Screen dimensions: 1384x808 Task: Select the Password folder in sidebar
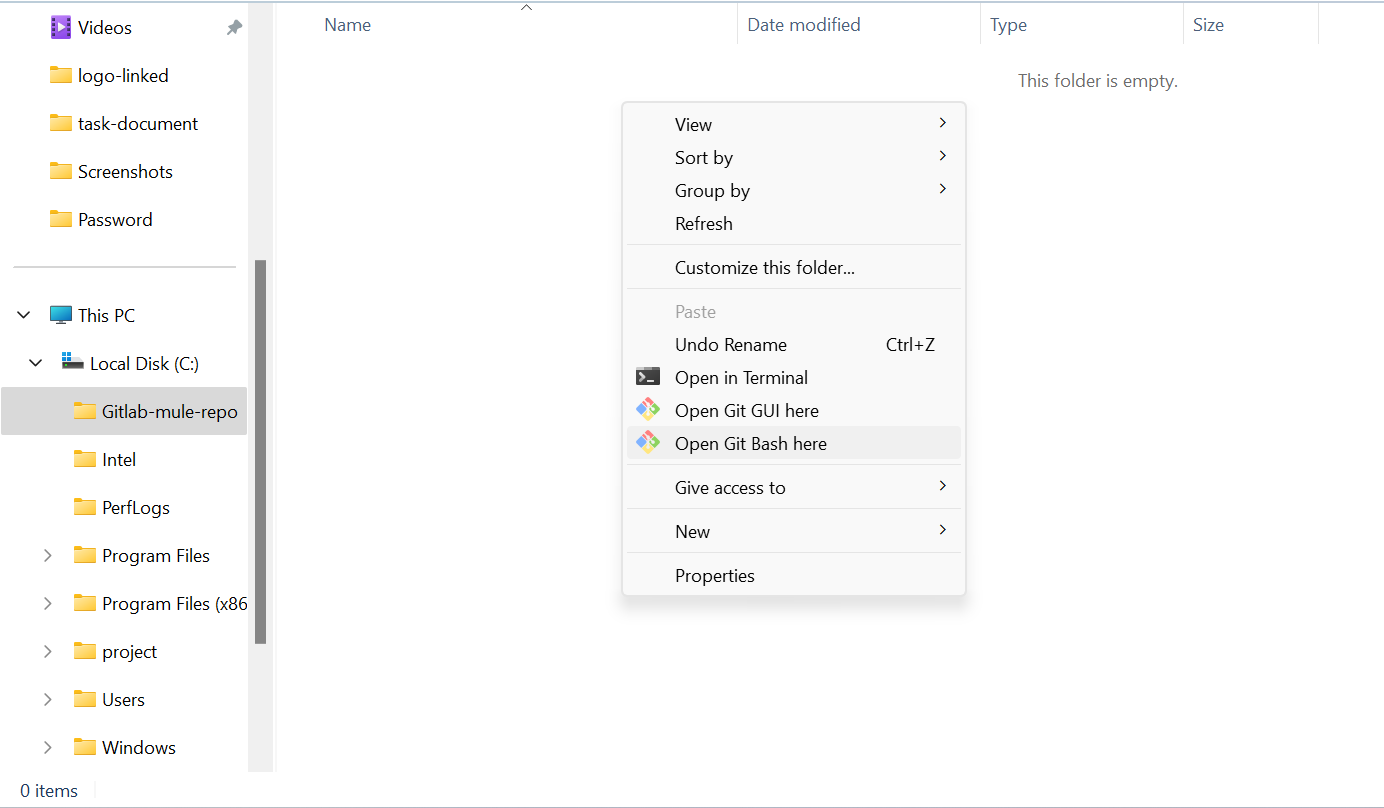click(115, 219)
